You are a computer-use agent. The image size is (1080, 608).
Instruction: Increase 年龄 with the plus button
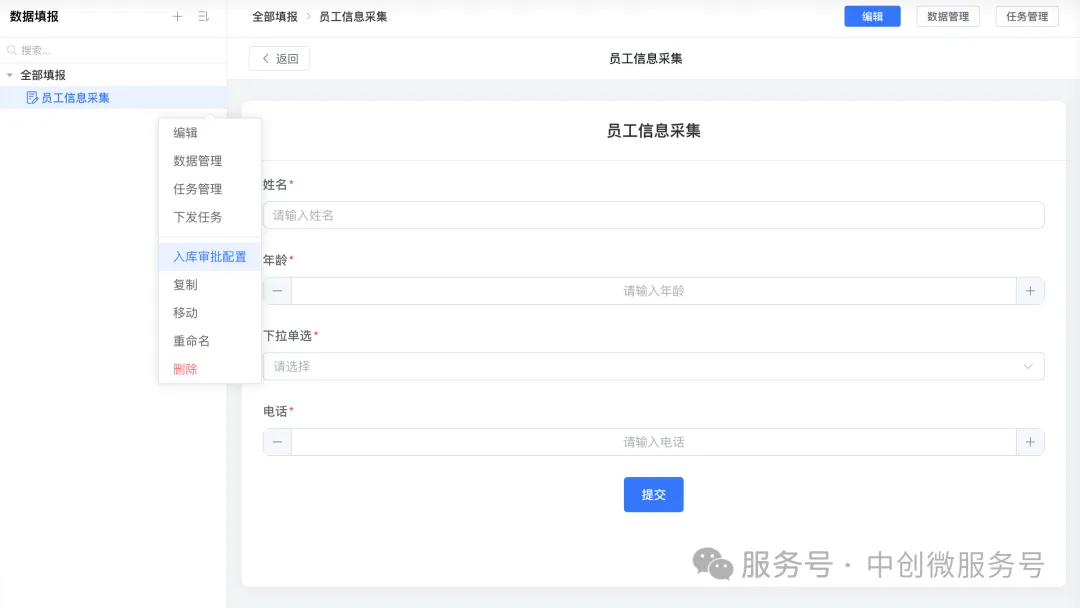click(x=1030, y=291)
